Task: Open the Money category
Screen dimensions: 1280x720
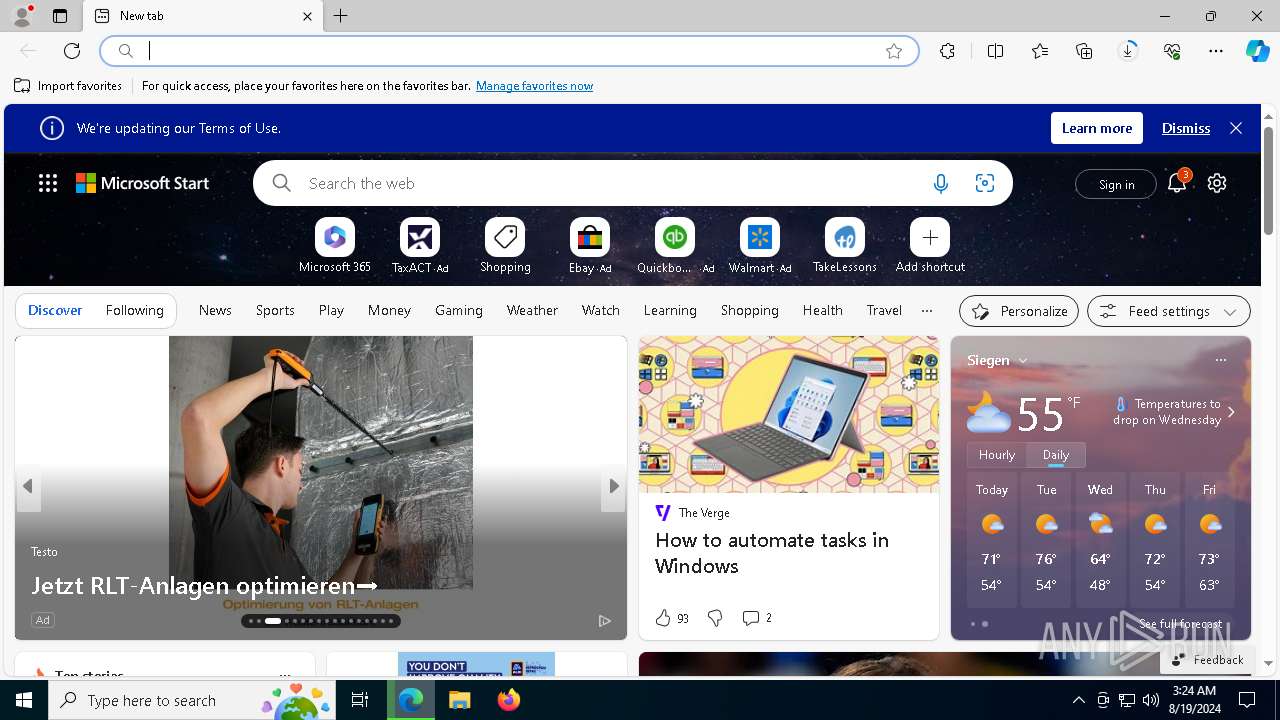Action: pyautogui.click(x=389, y=310)
